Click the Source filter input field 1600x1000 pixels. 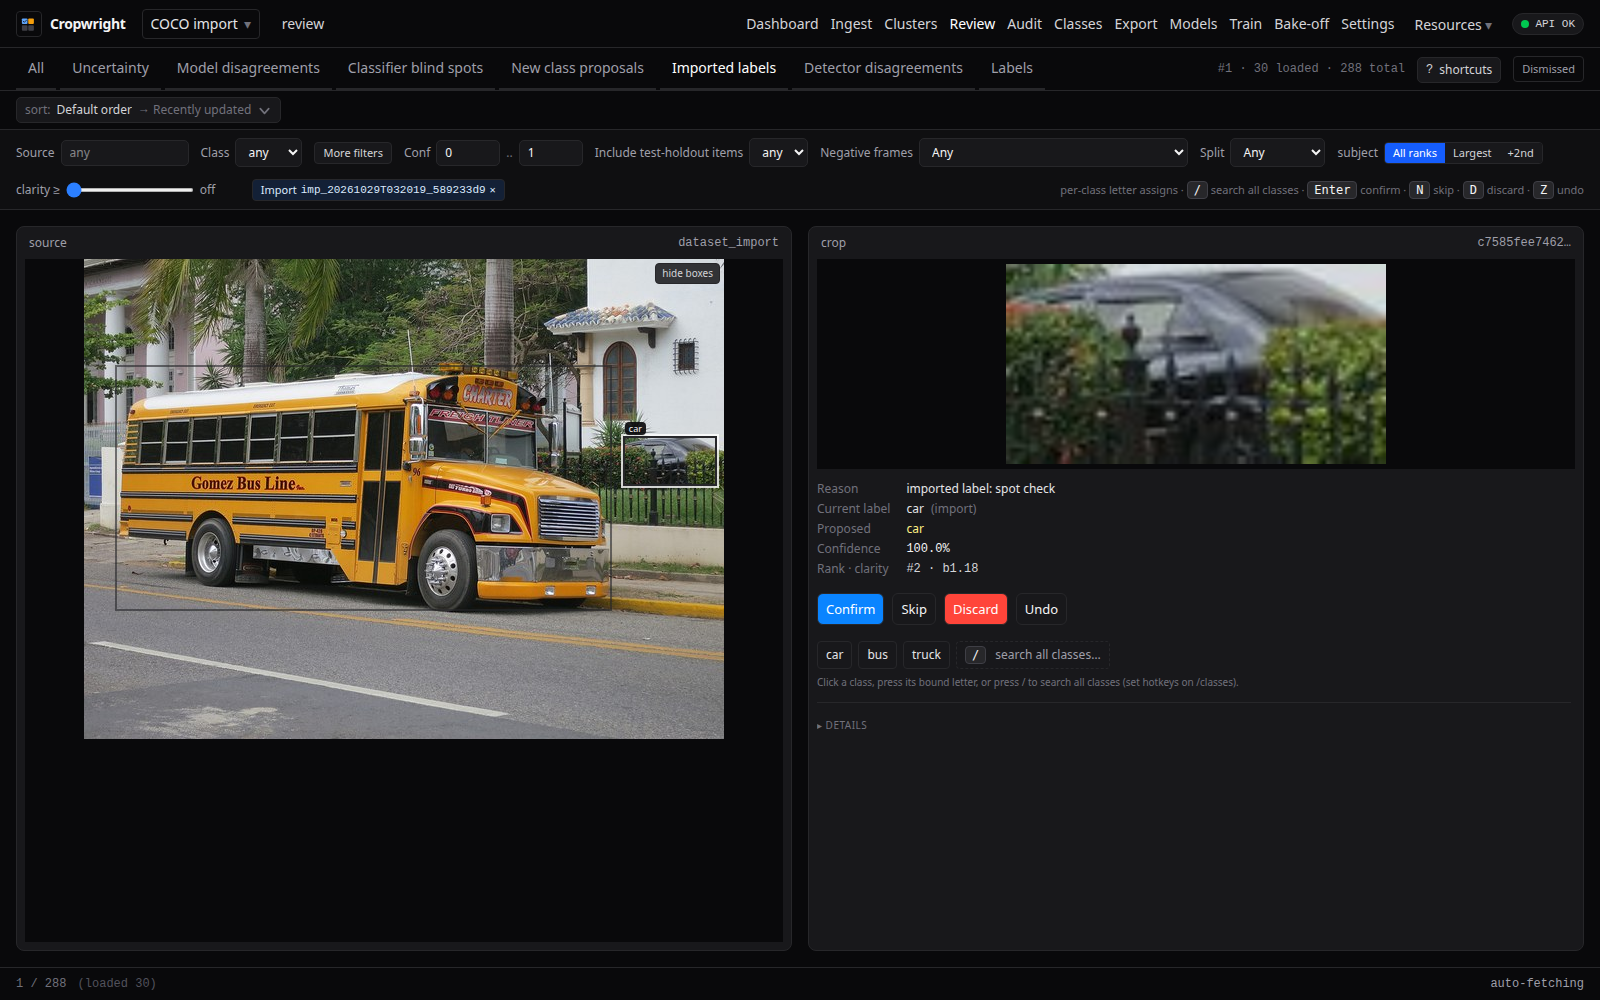tap(124, 153)
